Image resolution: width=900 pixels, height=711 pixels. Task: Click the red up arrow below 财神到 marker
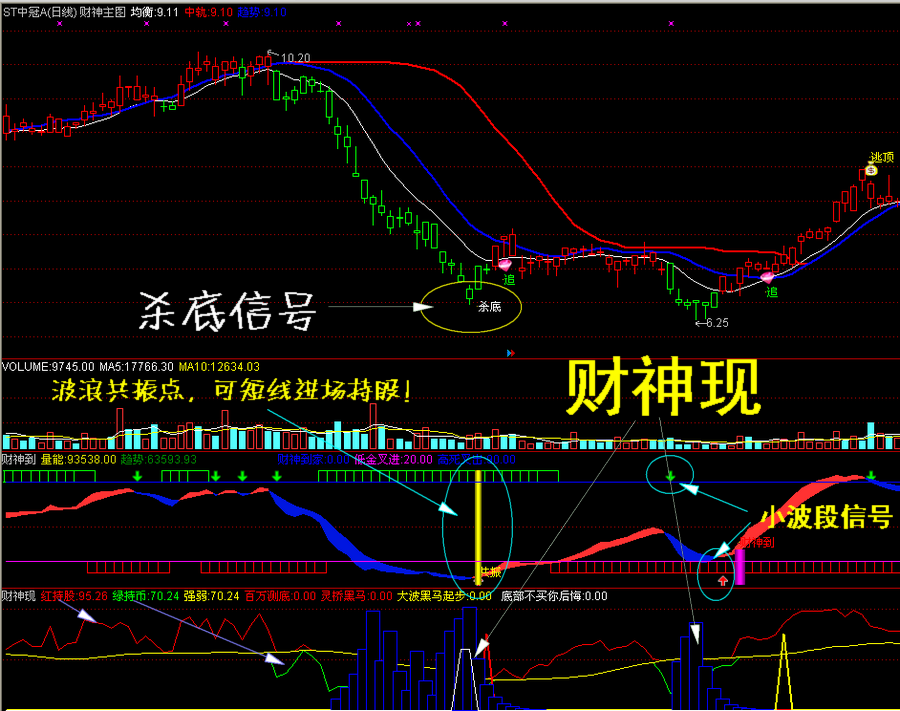(x=723, y=581)
